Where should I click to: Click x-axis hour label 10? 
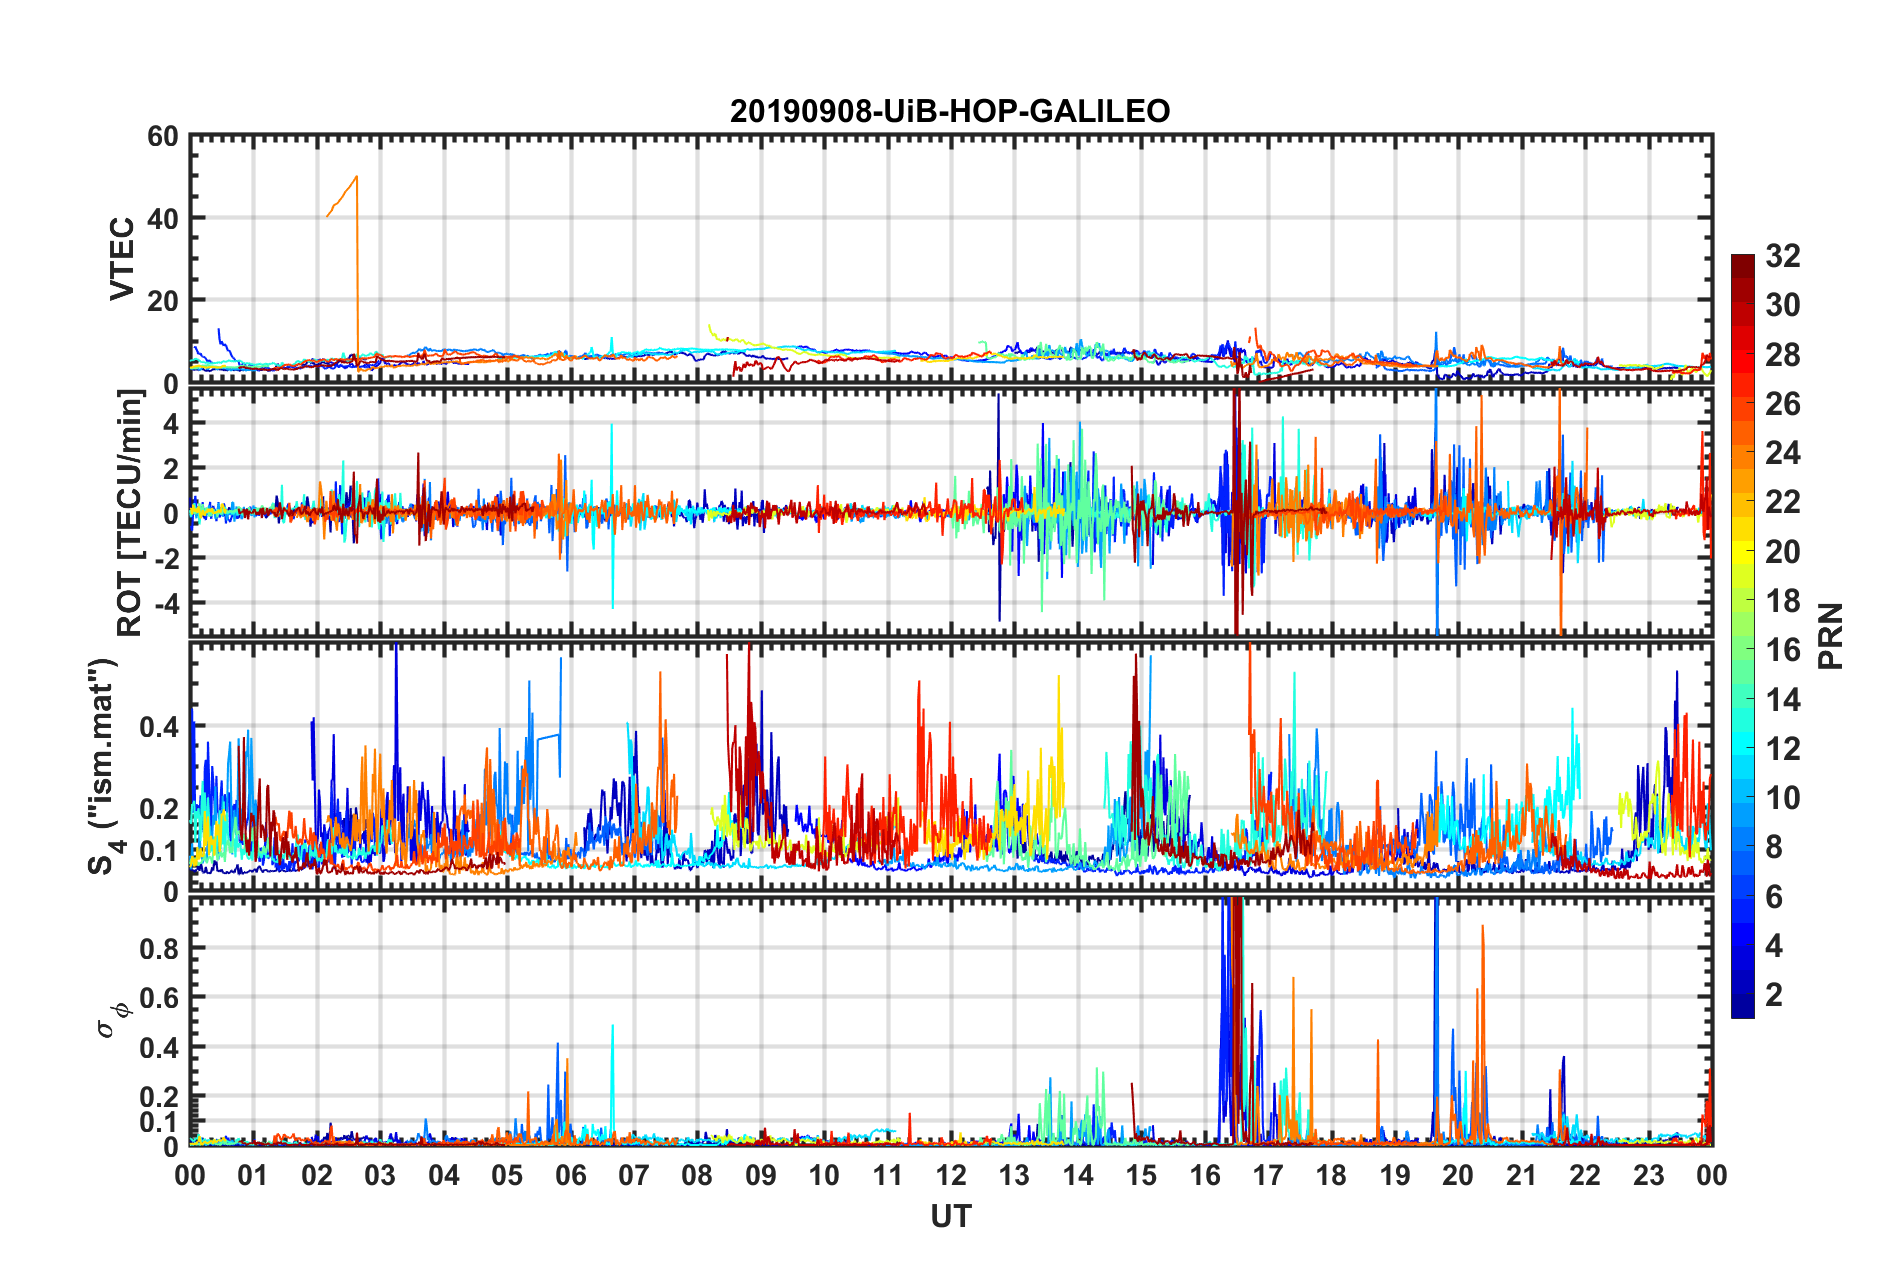point(824,1175)
